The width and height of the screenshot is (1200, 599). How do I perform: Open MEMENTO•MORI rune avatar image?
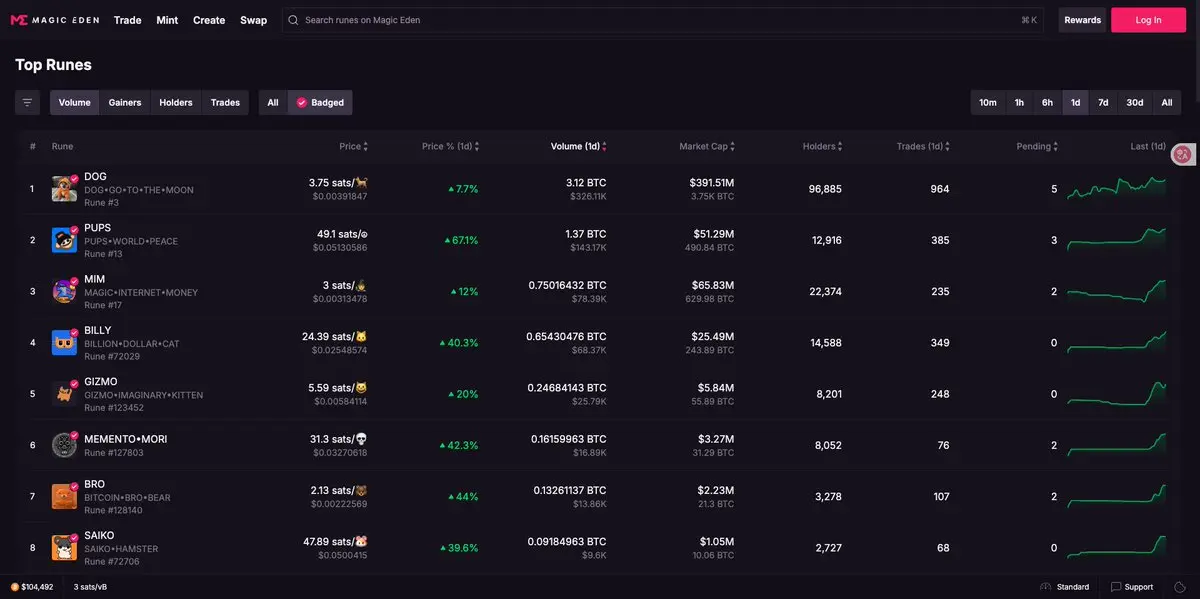click(65, 445)
